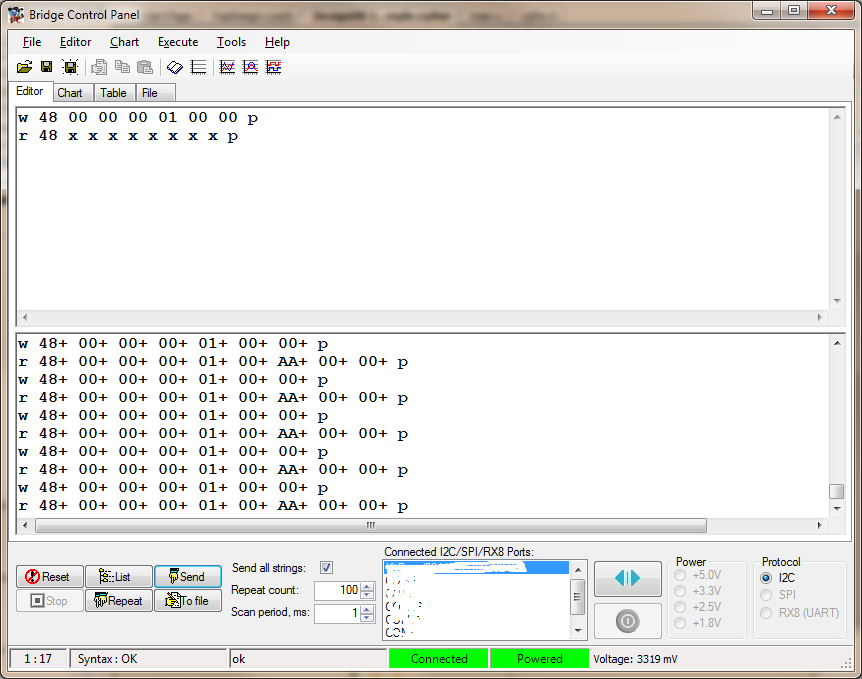The width and height of the screenshot is (862, 679).
Task: Switch to the Table tab
Action: pos(113,93)
